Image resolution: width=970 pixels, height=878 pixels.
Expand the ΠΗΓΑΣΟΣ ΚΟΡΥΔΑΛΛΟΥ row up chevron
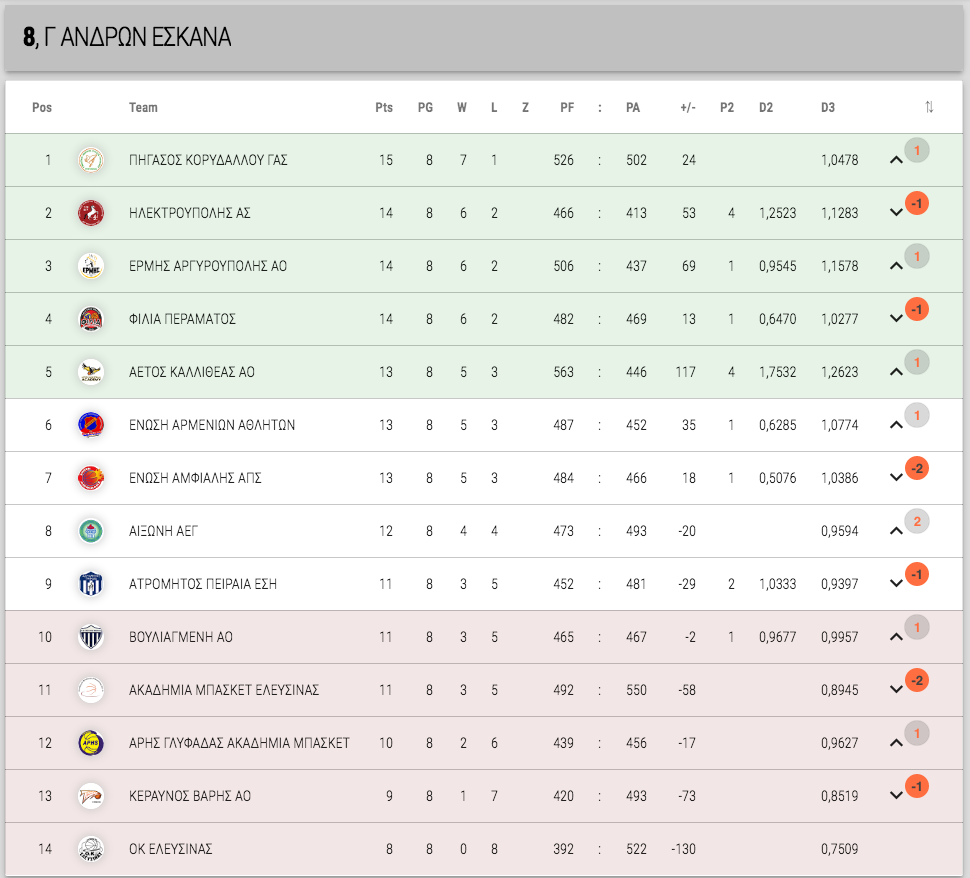pos(896,160)
